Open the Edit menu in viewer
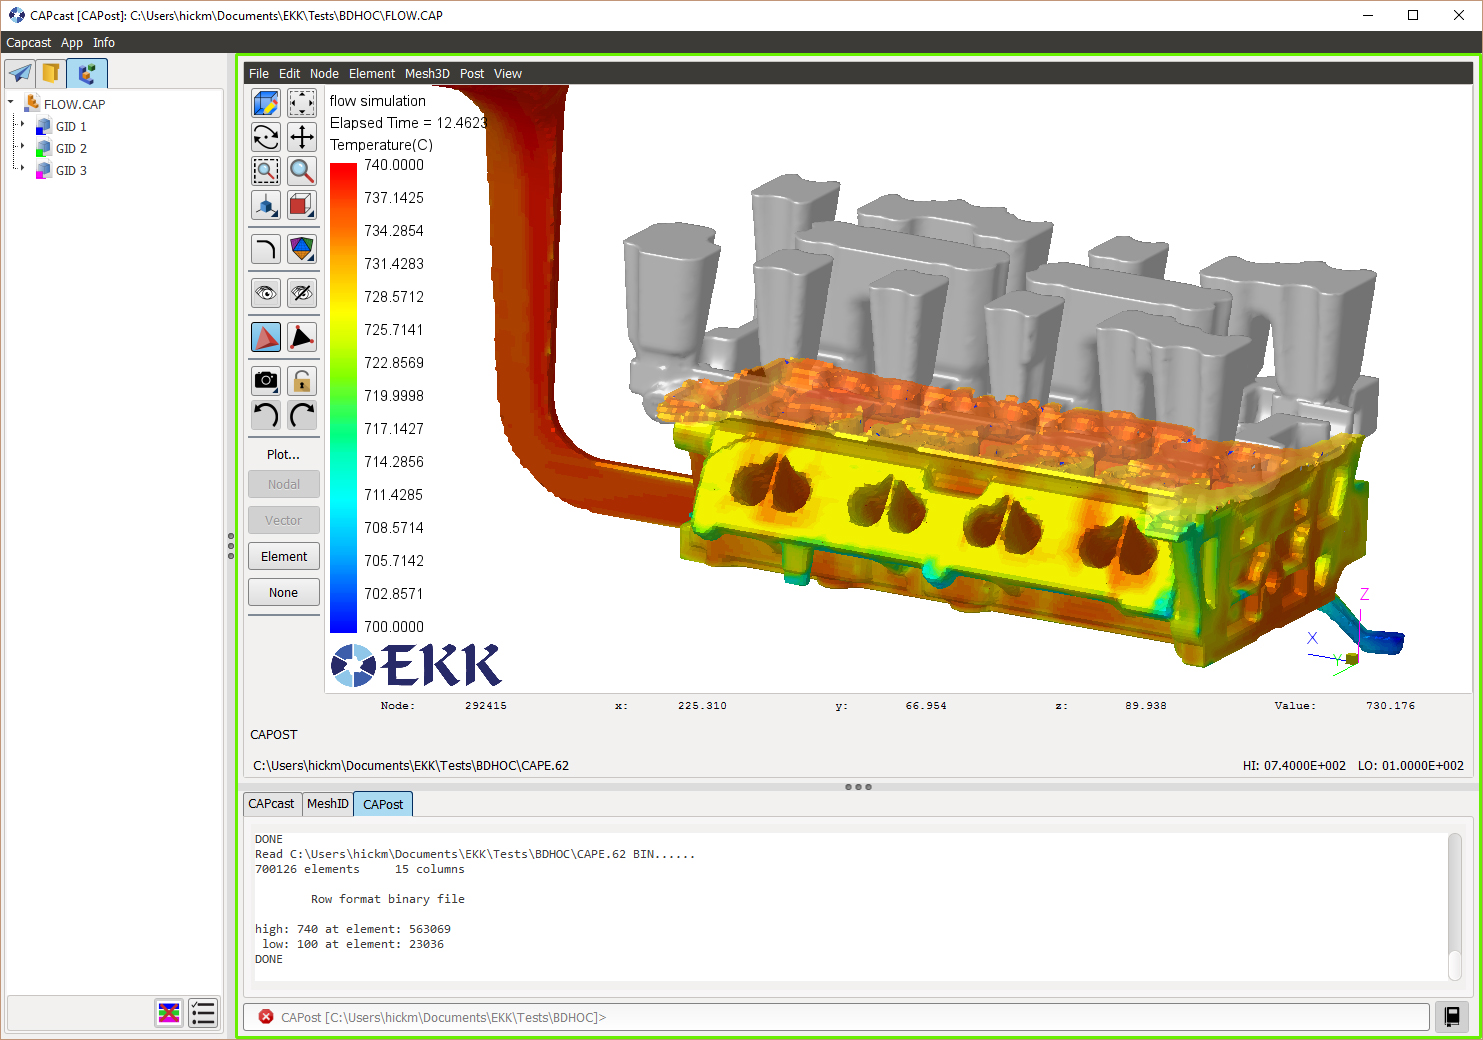The image size is (1483, 1040). click(x=290, y=74)
